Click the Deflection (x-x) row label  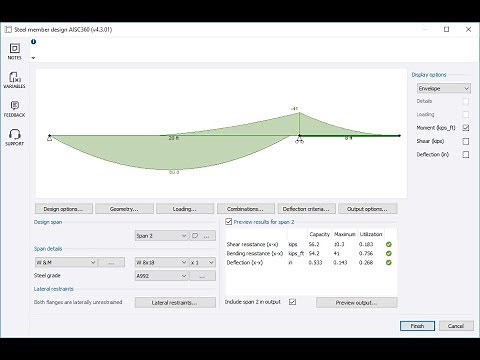coord(245,263)
